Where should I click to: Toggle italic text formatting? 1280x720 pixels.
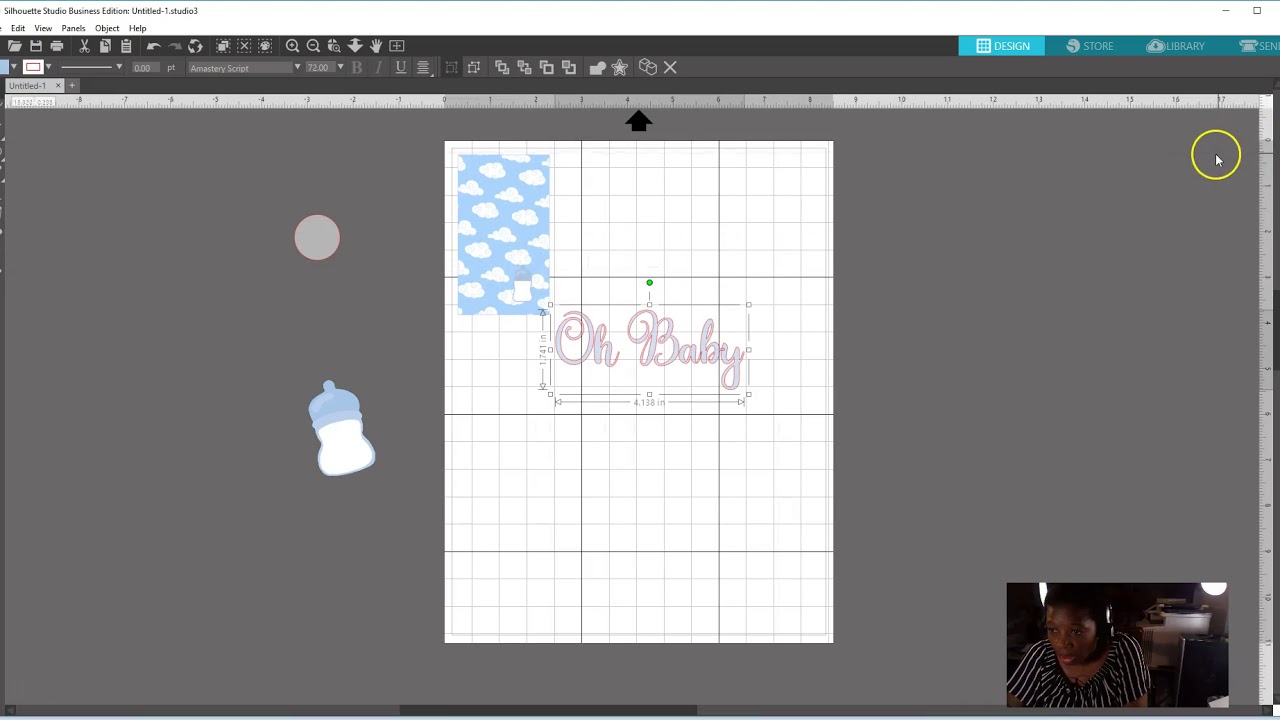378,68
